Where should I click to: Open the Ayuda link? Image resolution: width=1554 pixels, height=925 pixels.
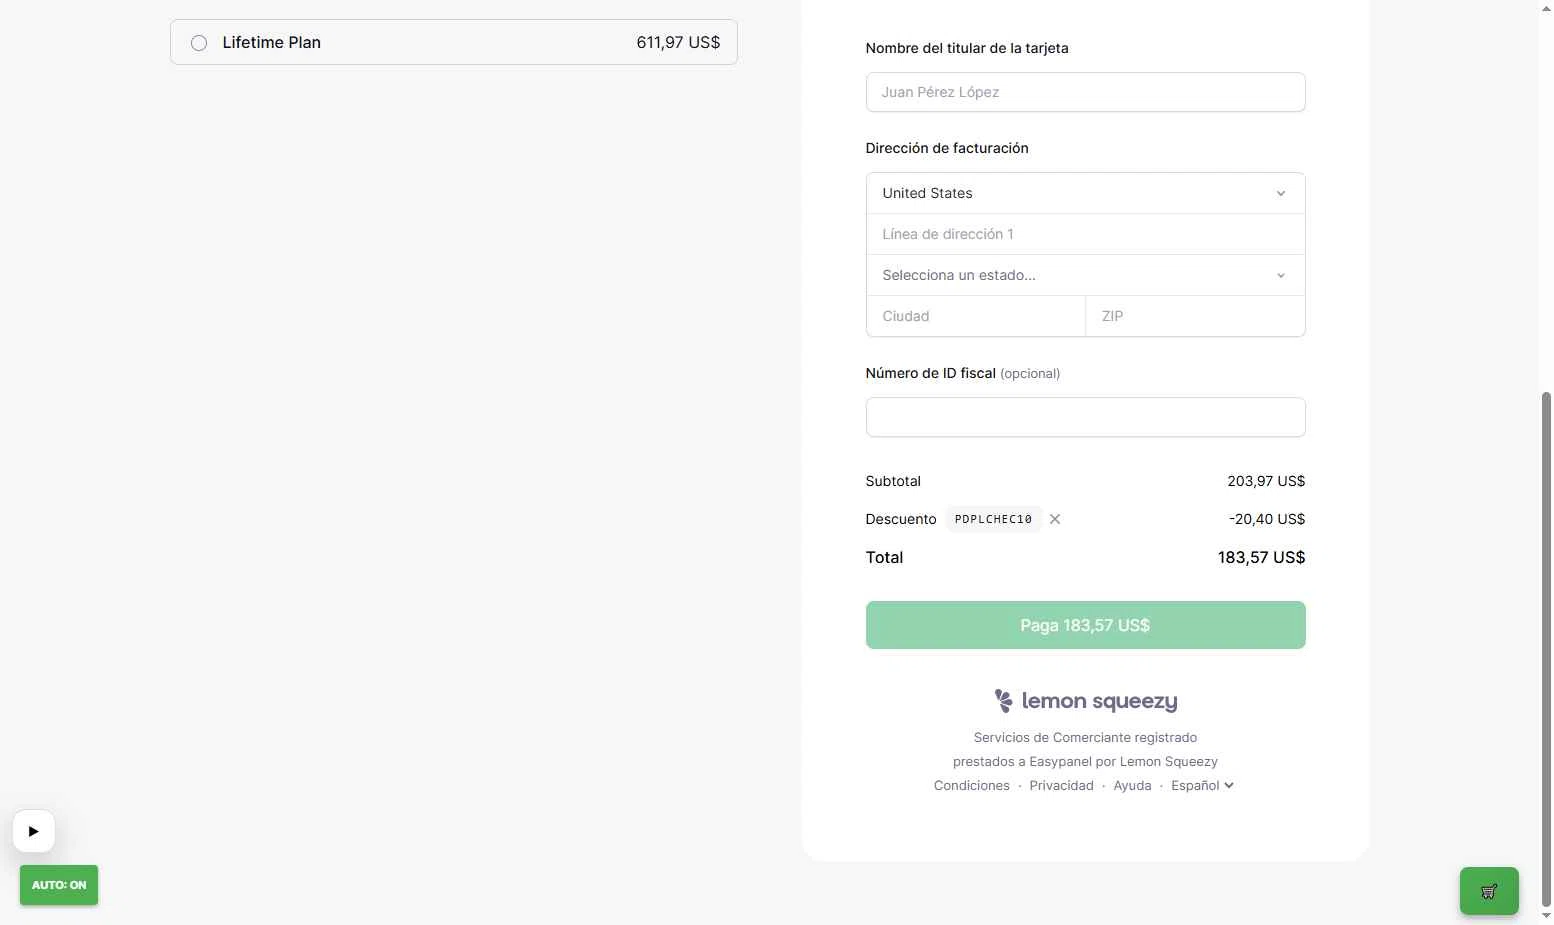tap(1132, 786)
